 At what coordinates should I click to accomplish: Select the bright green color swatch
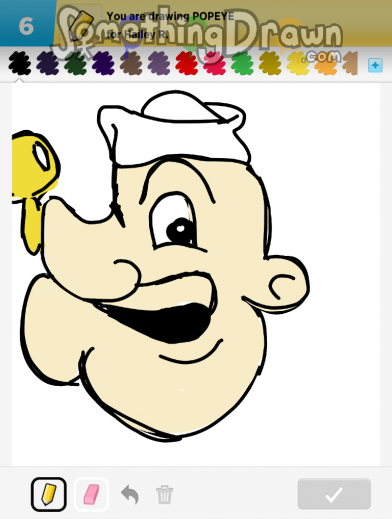coord(242,63)
